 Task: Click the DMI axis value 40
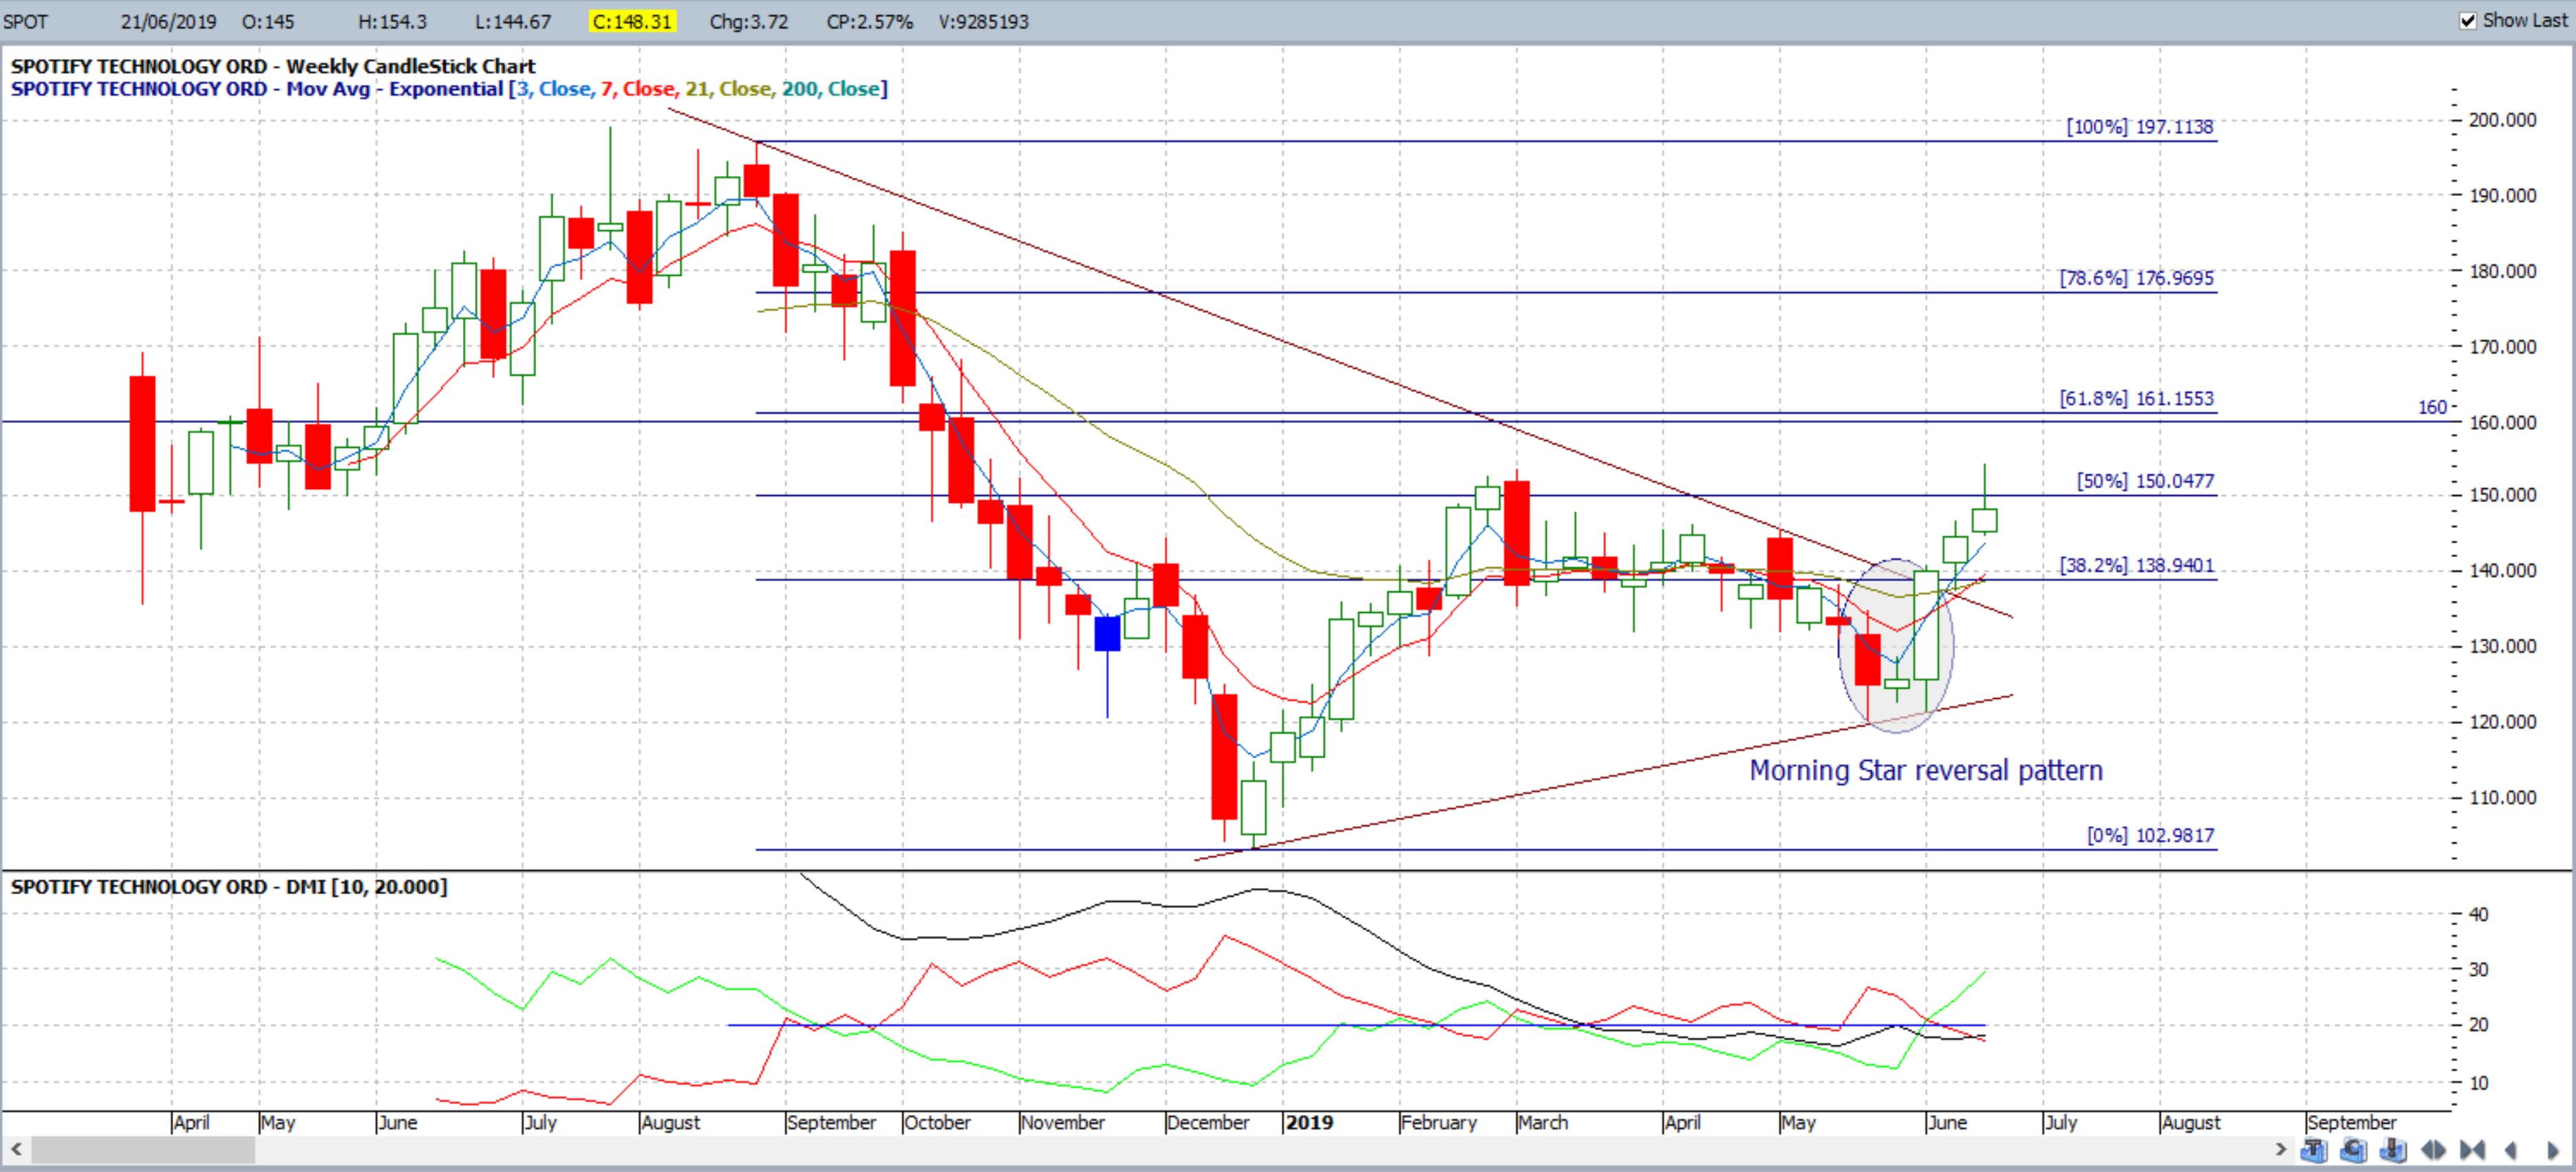2479,914
